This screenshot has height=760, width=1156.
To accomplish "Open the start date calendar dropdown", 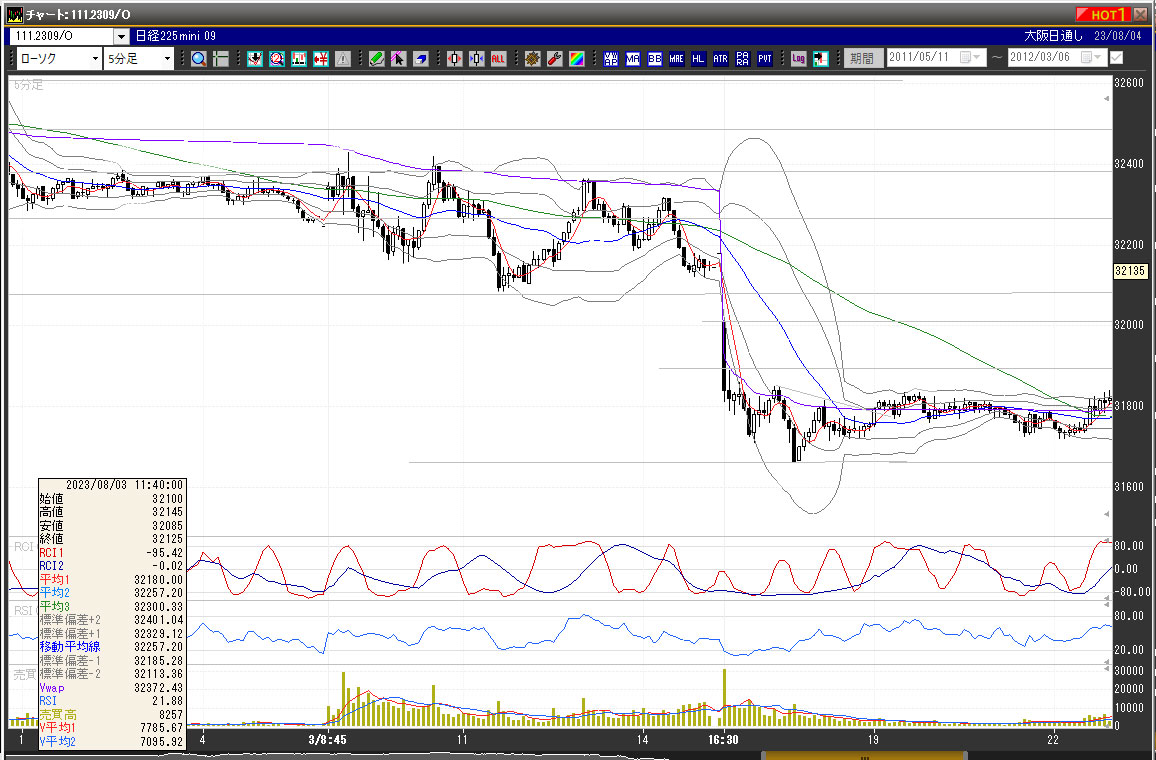I will click(970, 57).
